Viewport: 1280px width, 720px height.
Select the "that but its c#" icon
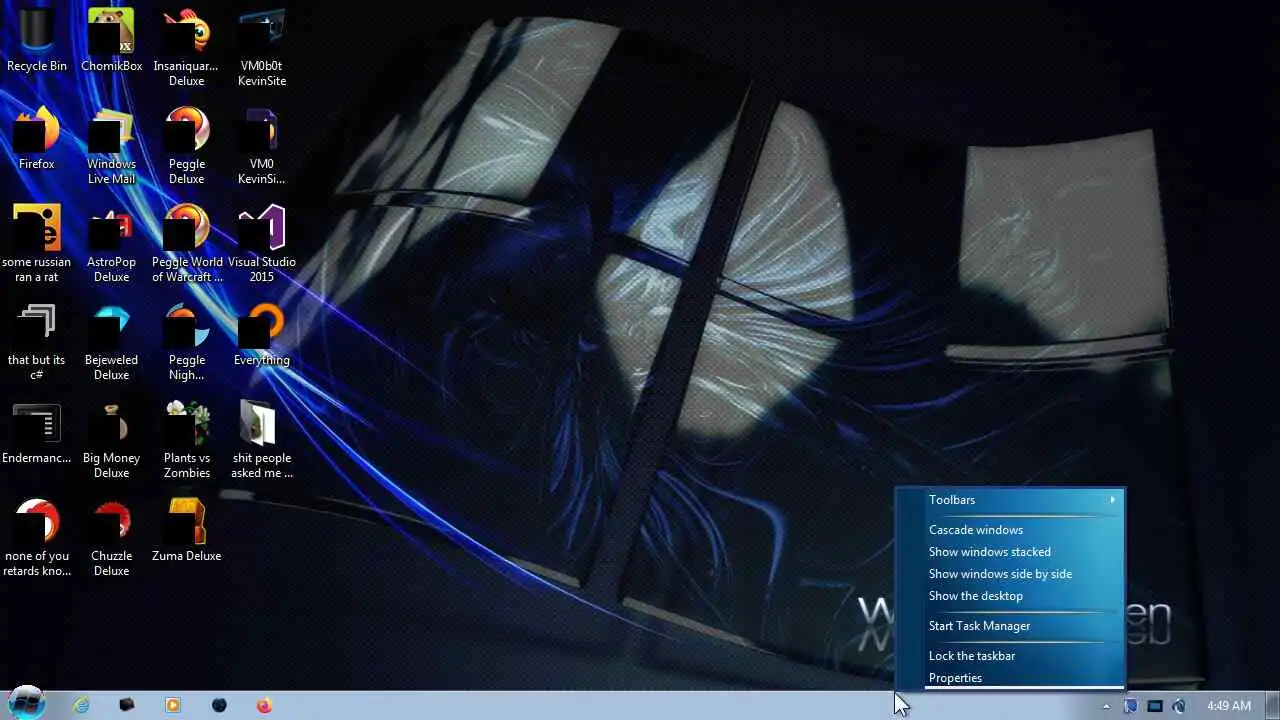pos(37,341)
